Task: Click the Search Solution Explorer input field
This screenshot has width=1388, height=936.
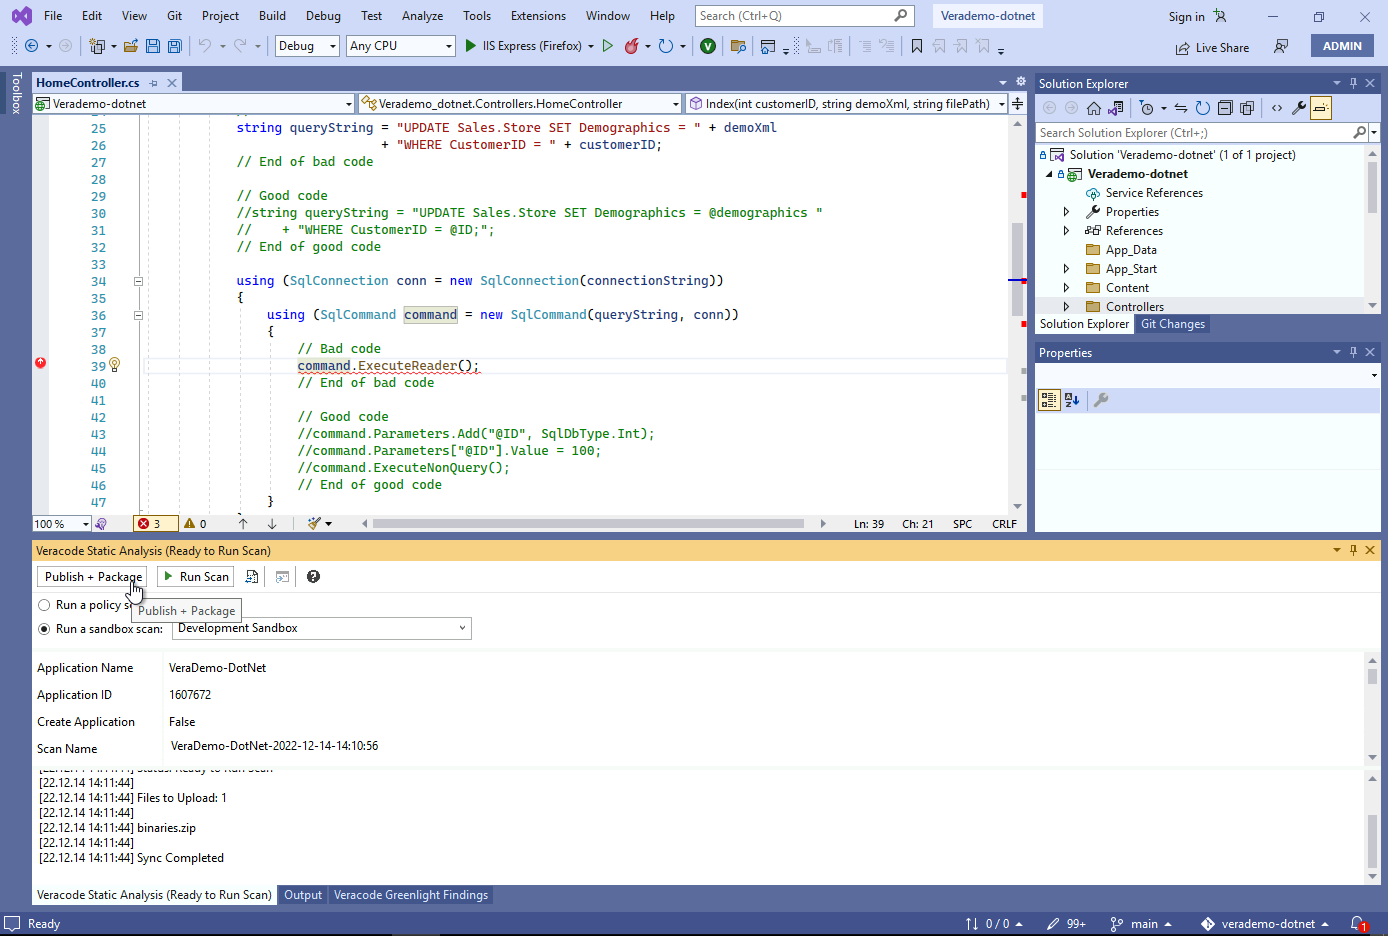Action: (1195, 133)
